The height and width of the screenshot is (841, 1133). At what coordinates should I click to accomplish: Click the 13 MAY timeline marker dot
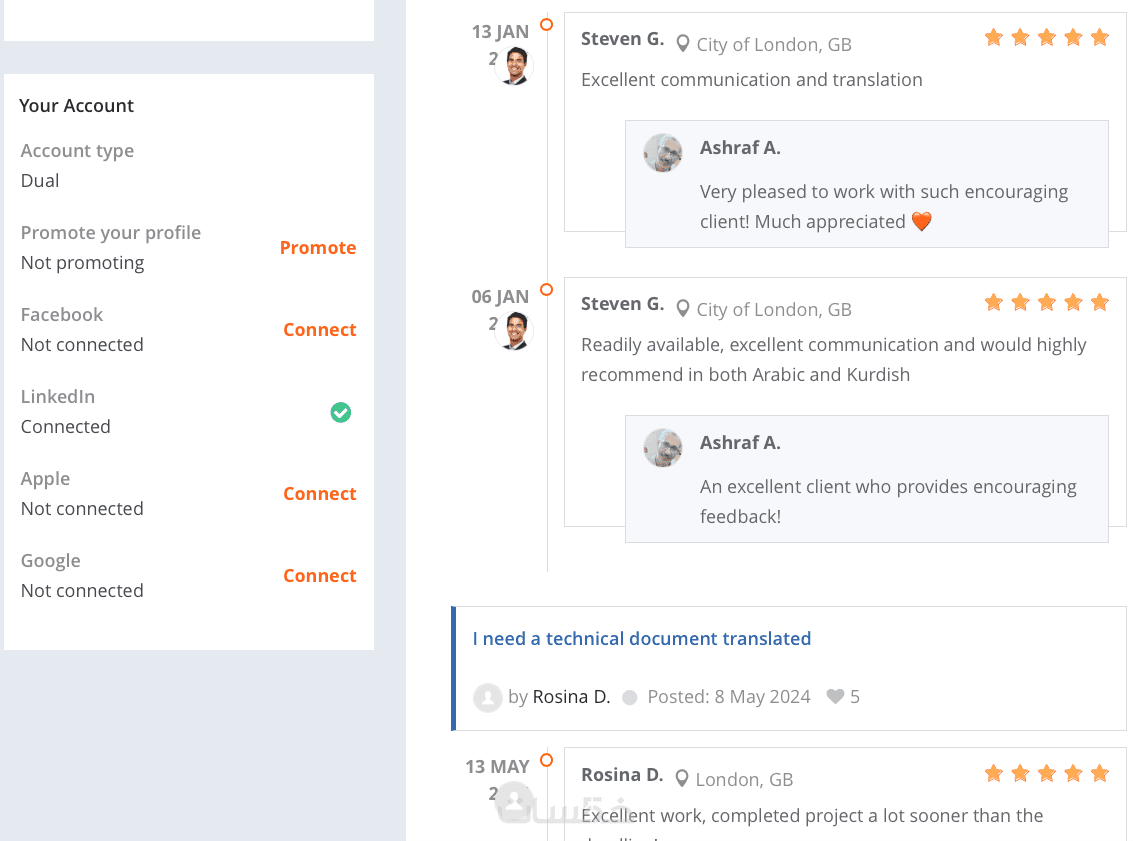(x=546, y=761)
